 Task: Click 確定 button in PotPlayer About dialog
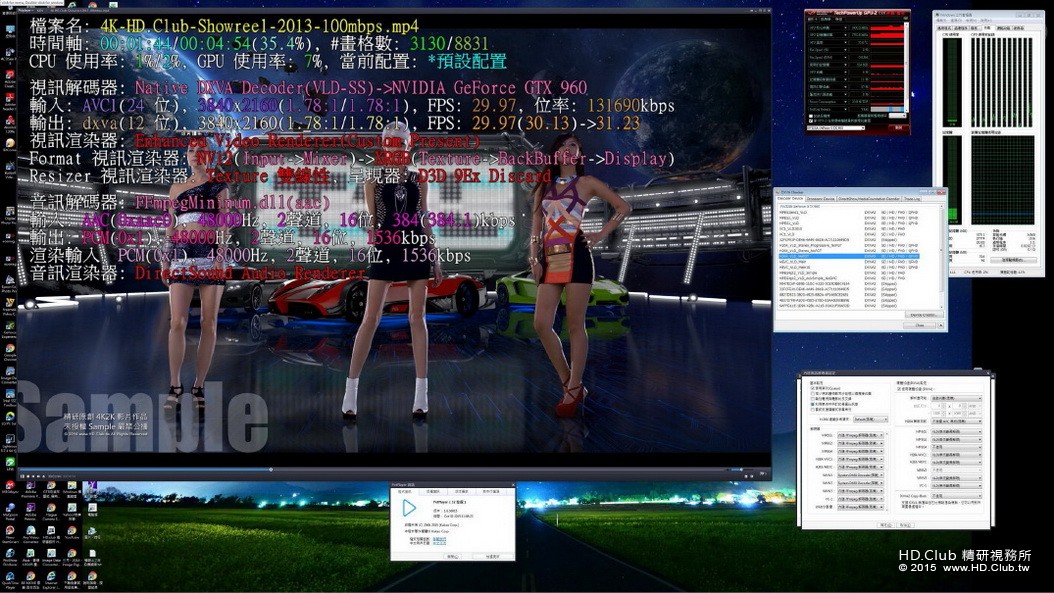(x=453, y=557)
